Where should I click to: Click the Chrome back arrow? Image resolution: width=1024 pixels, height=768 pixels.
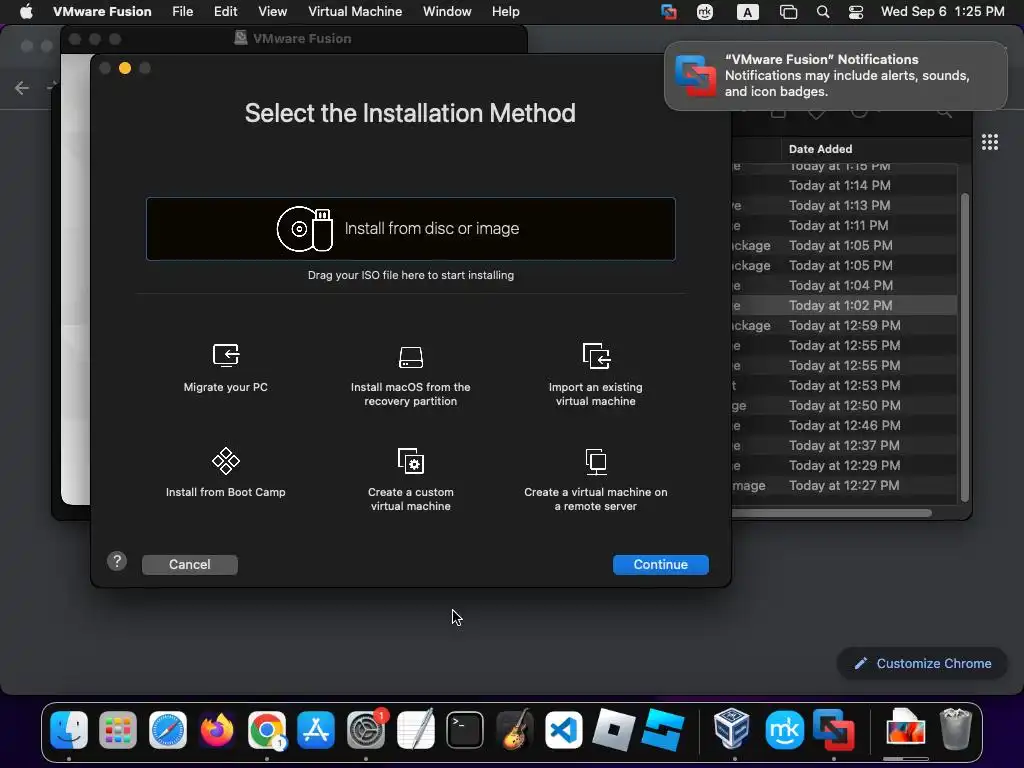(22, 88)
